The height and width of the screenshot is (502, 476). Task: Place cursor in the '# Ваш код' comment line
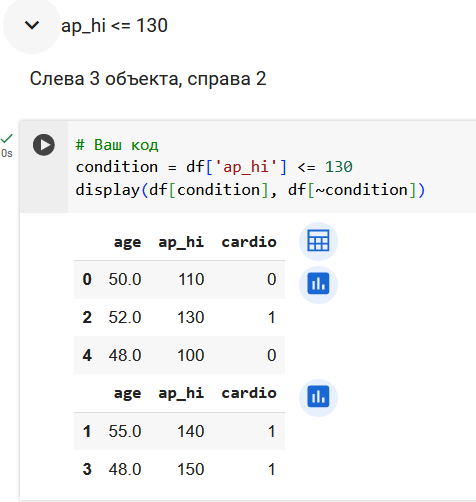pos(117,145)
